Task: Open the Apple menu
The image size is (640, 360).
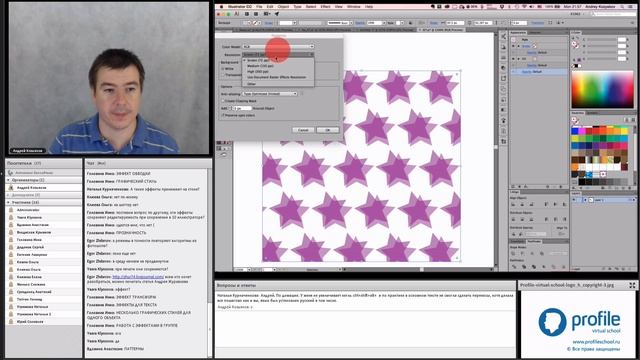Action: click(221, 7)
